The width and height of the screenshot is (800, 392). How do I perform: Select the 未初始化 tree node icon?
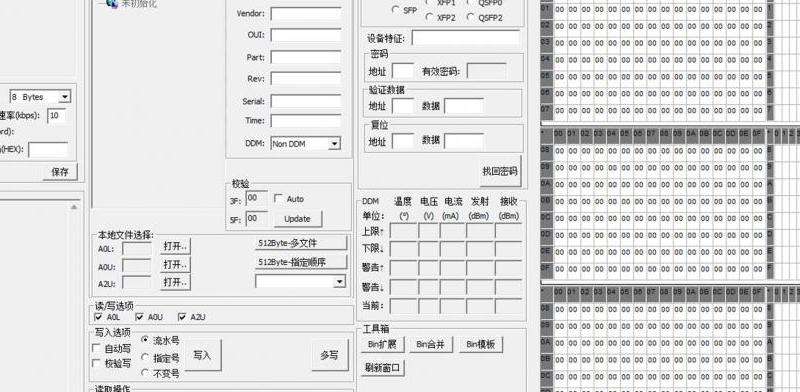[x=112, y=4]
